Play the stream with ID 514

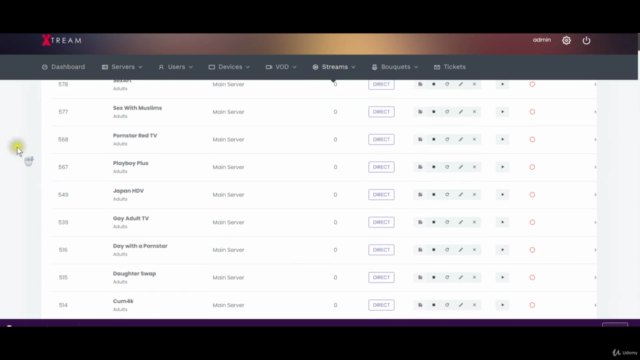(502, 305)
